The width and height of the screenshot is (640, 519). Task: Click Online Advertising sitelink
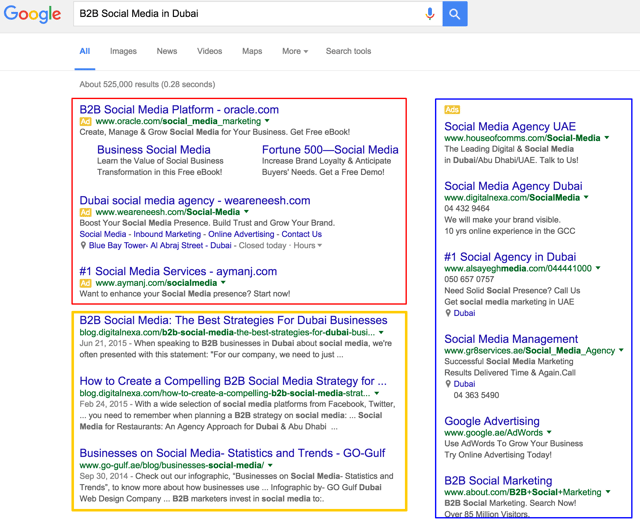tap(241, 234)
